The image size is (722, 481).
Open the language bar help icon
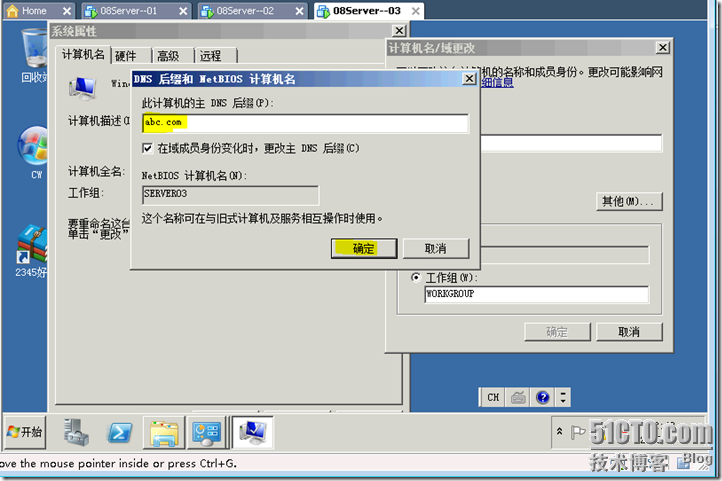[x=543, y=397]
